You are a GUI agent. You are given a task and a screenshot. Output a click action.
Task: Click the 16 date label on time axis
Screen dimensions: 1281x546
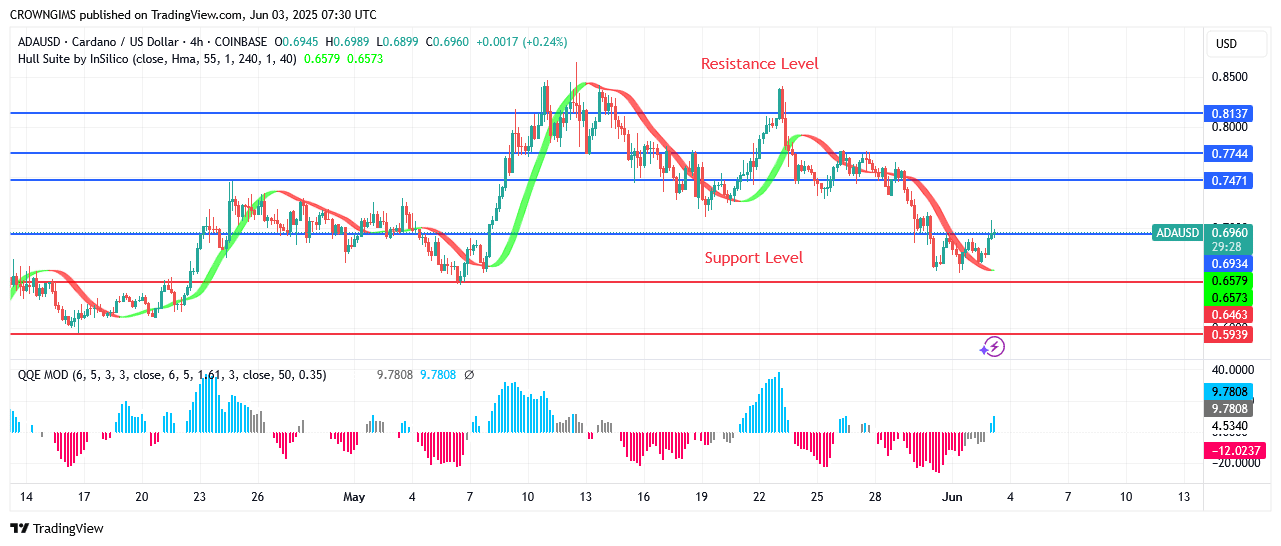coord(643,497)
